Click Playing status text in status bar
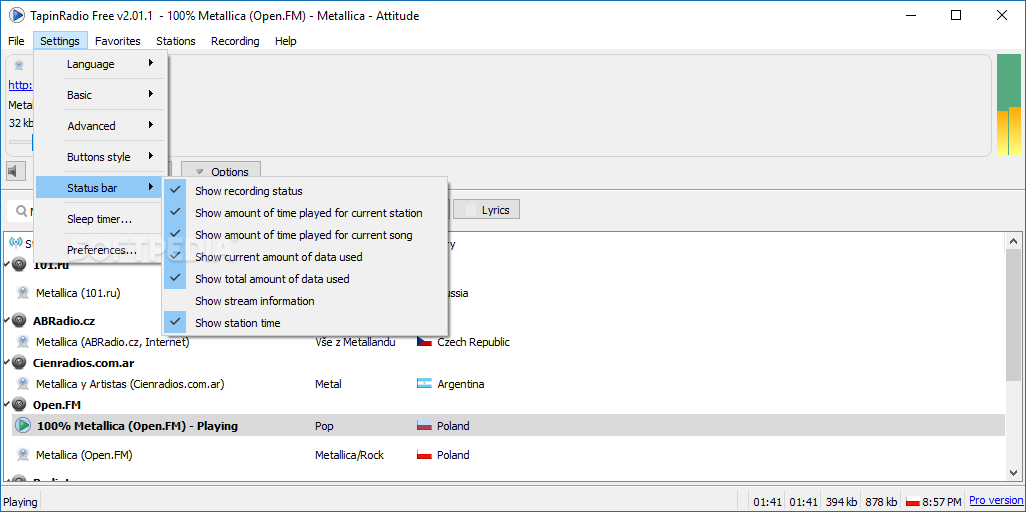 click(20, 502)
